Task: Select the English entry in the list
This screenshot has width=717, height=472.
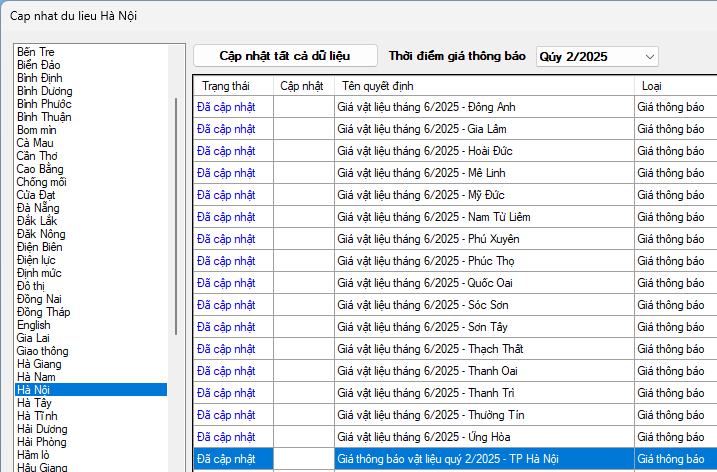Action: coord(33,324)
